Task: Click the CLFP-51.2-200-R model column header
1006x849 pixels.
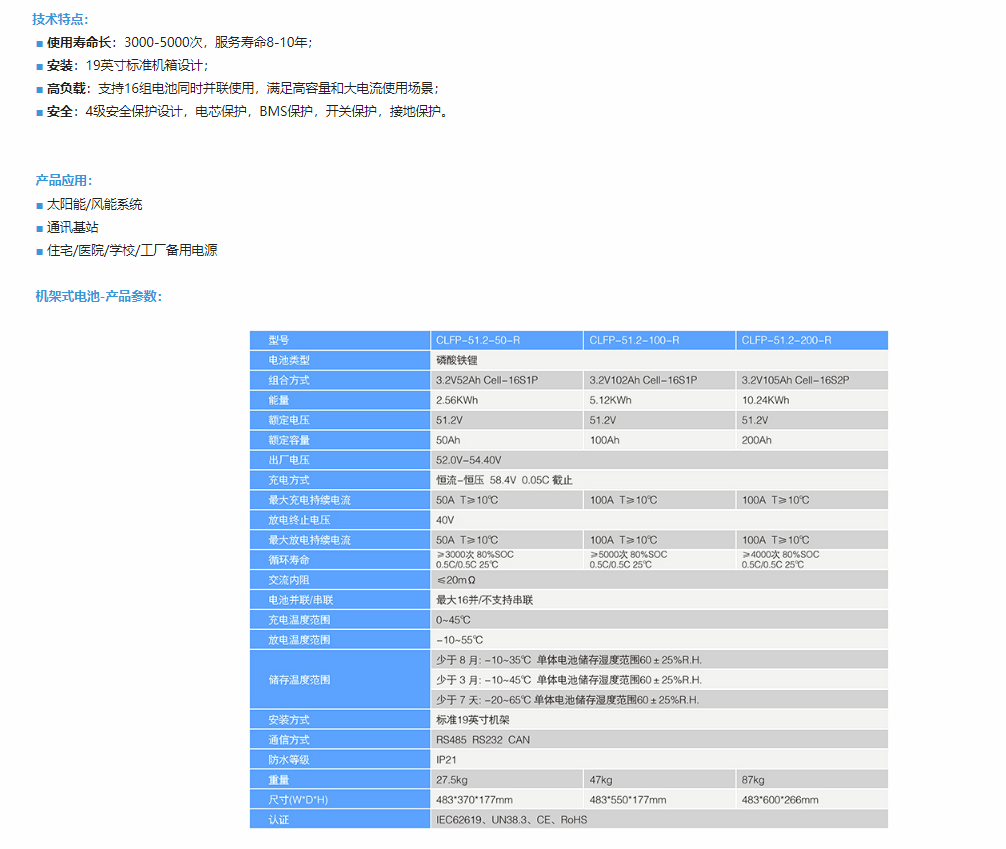Action: pos(786,340)
